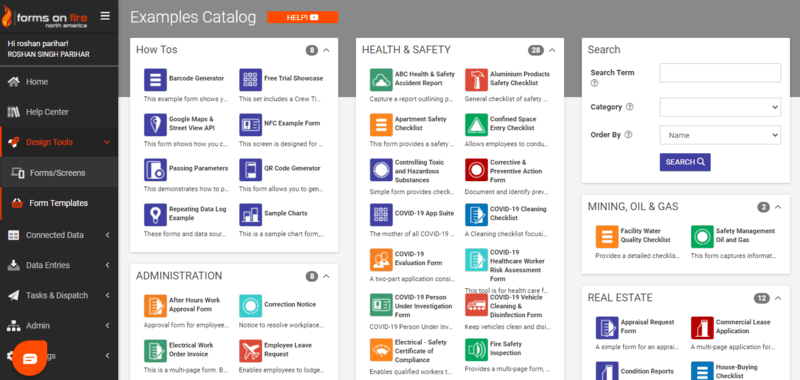Select Form Templates in the sidebar

(59, 203)
